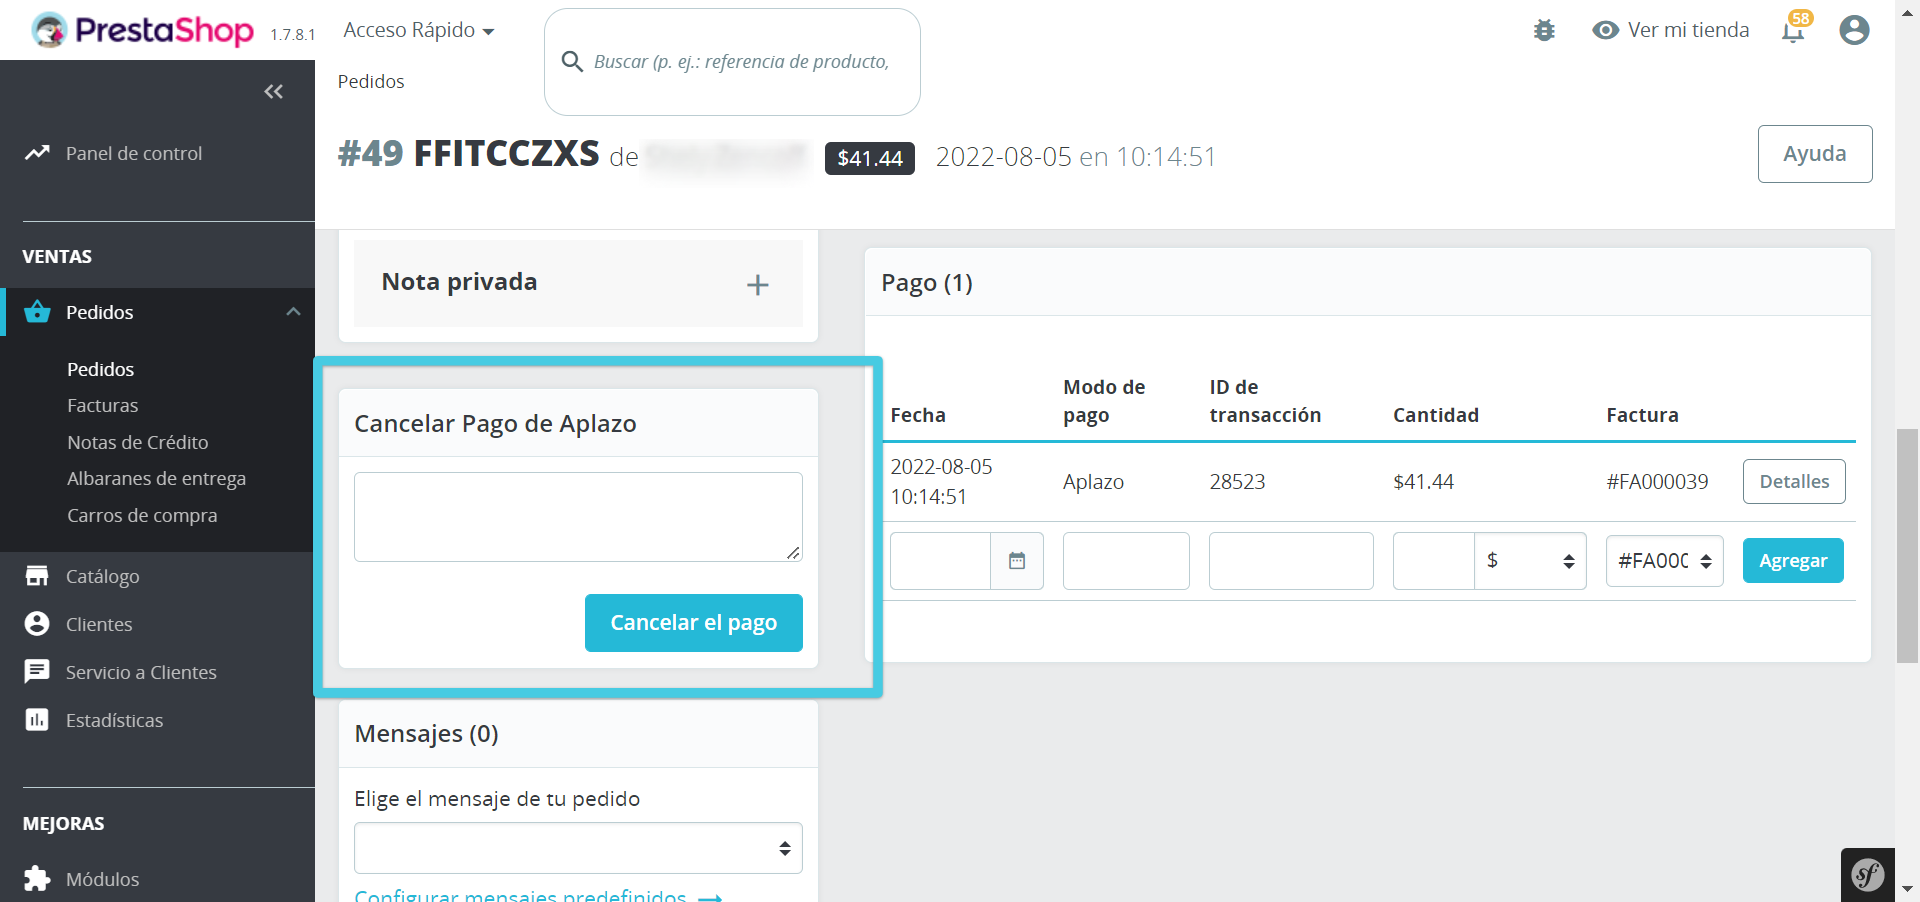Open the Estadísticas menu
This screenshot has width=1920, height=902.
coord(114,720)
